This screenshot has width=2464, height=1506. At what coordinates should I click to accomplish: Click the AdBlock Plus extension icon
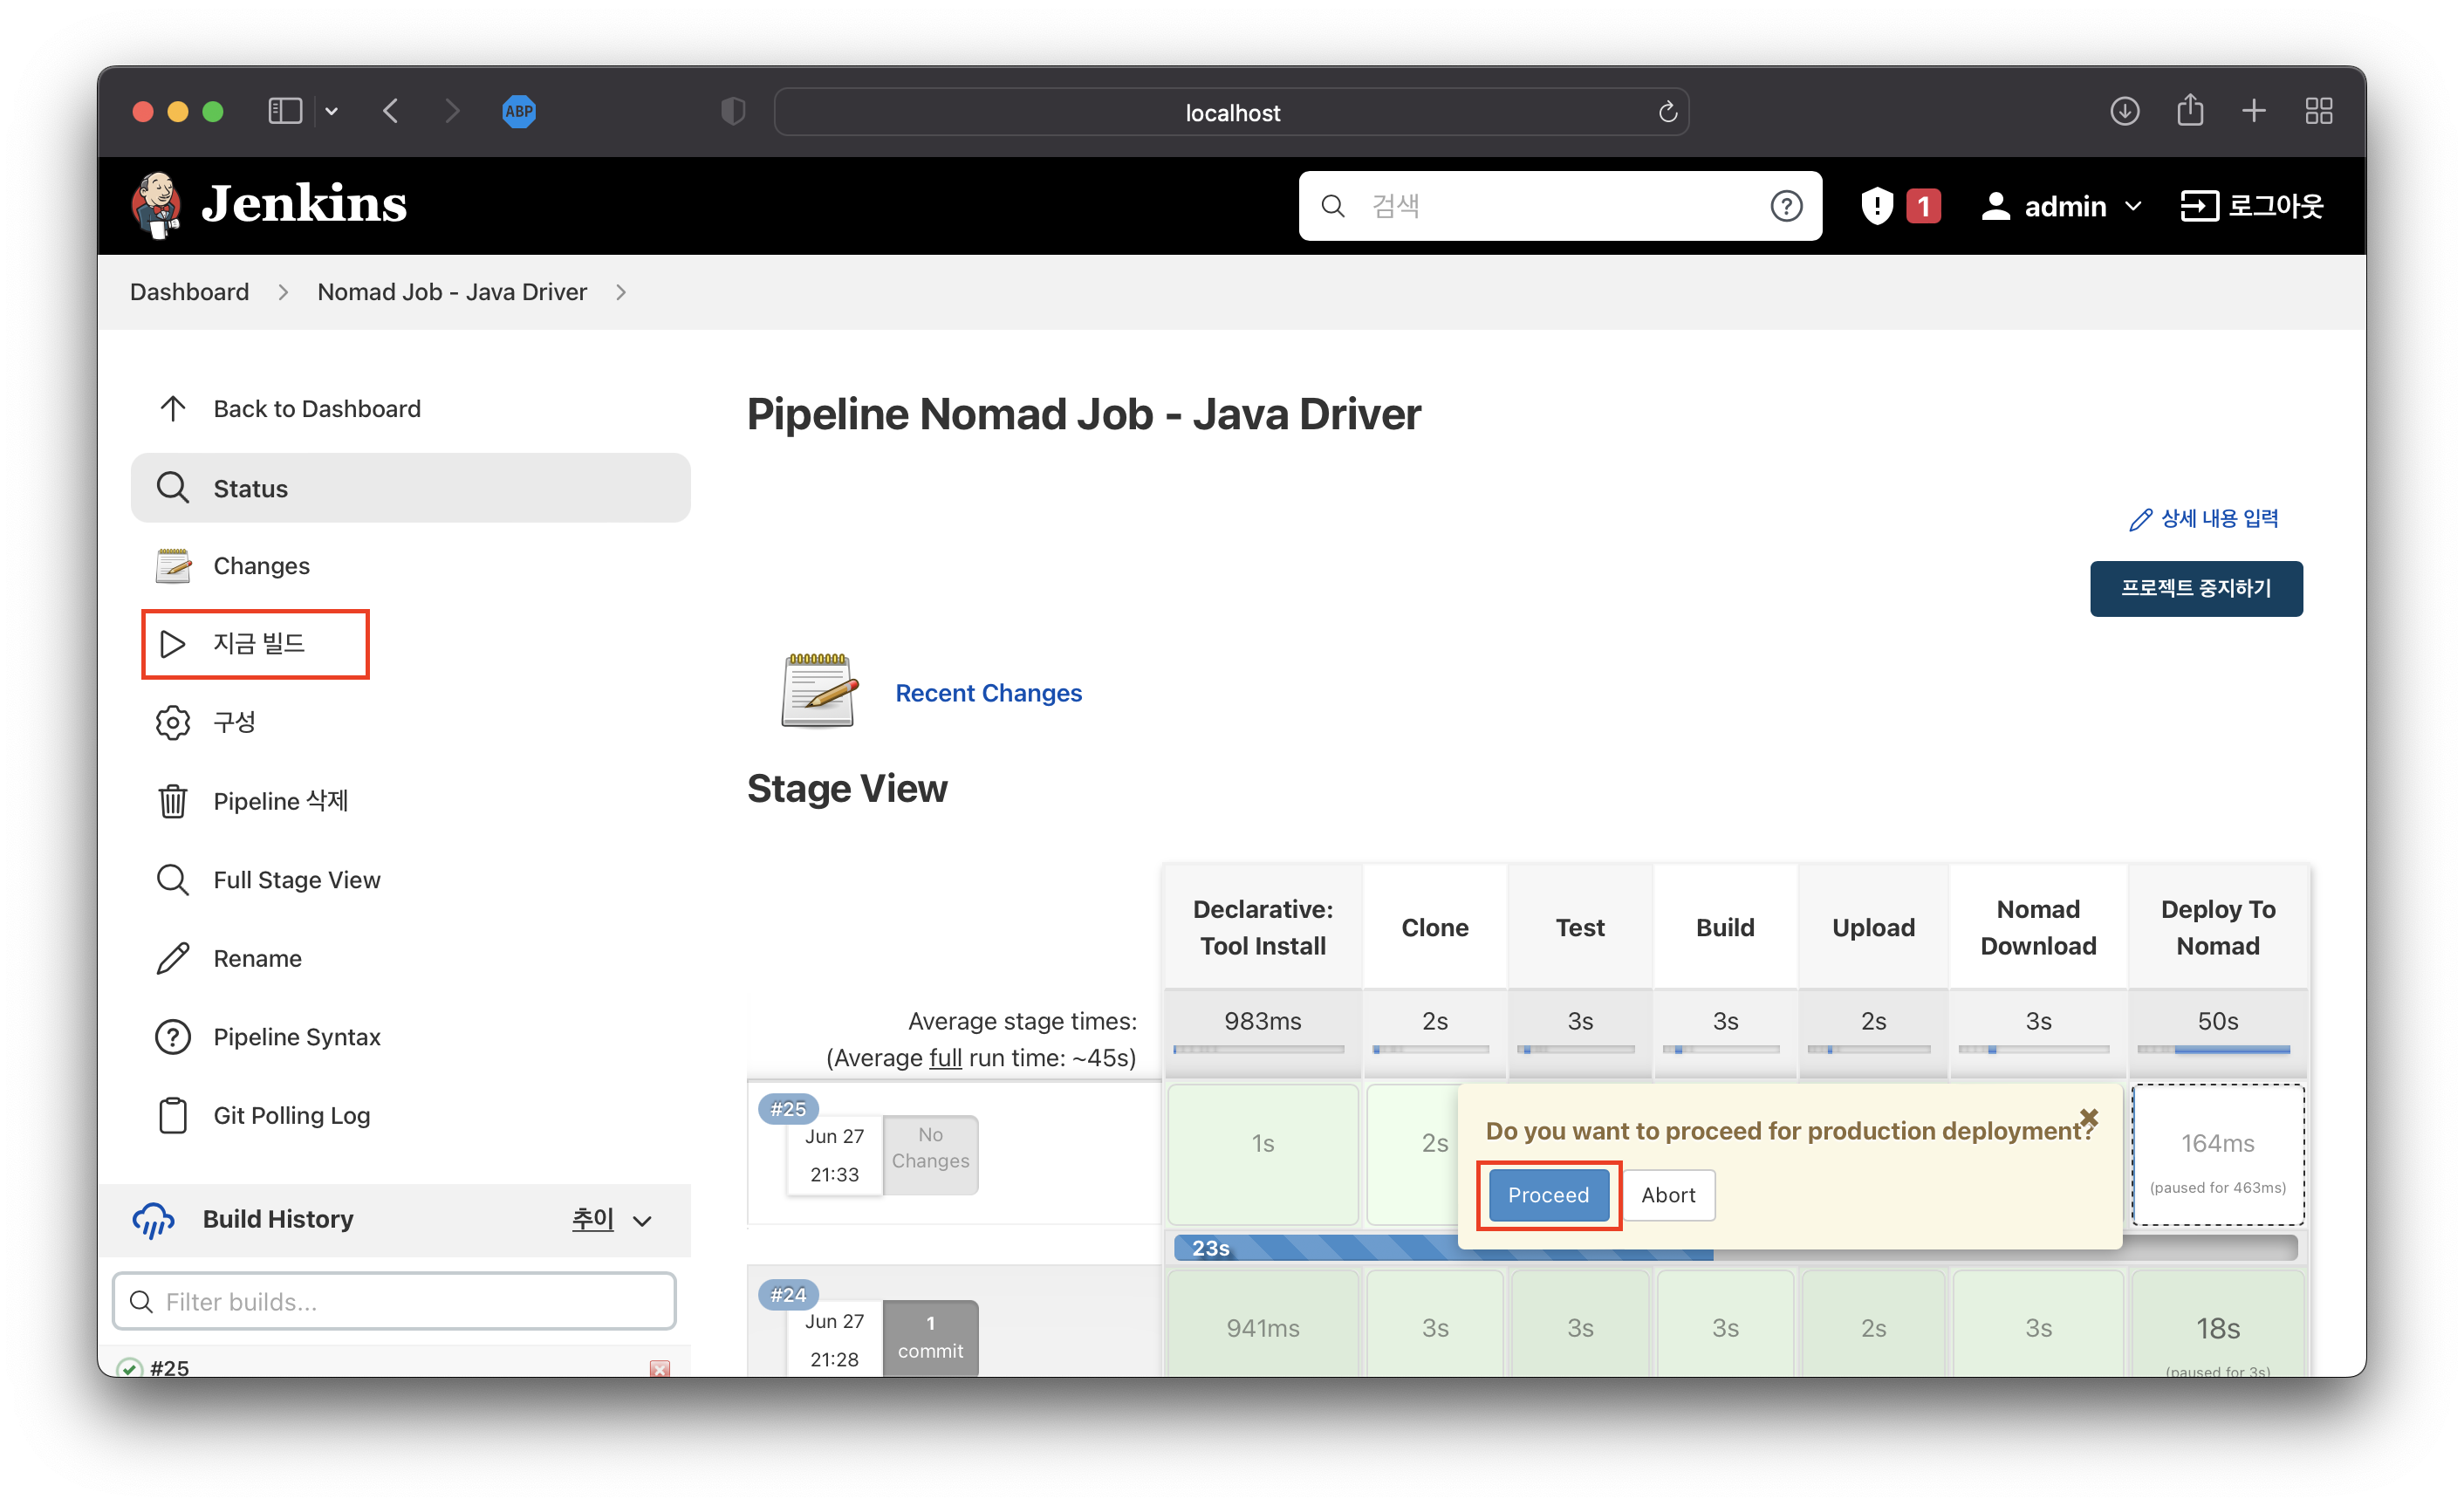click(x=518, y=111)
